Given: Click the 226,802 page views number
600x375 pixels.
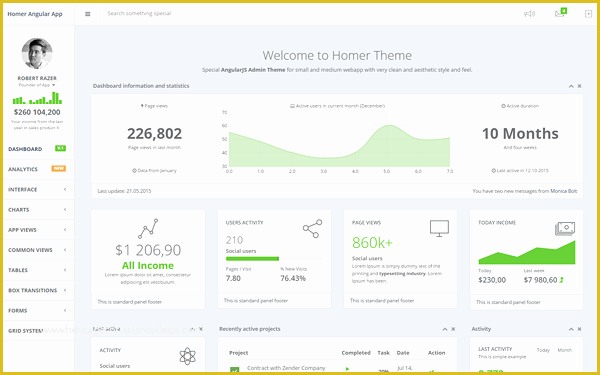Looking at the screenshot, I should pyautogui.click(x=155, y=134).
